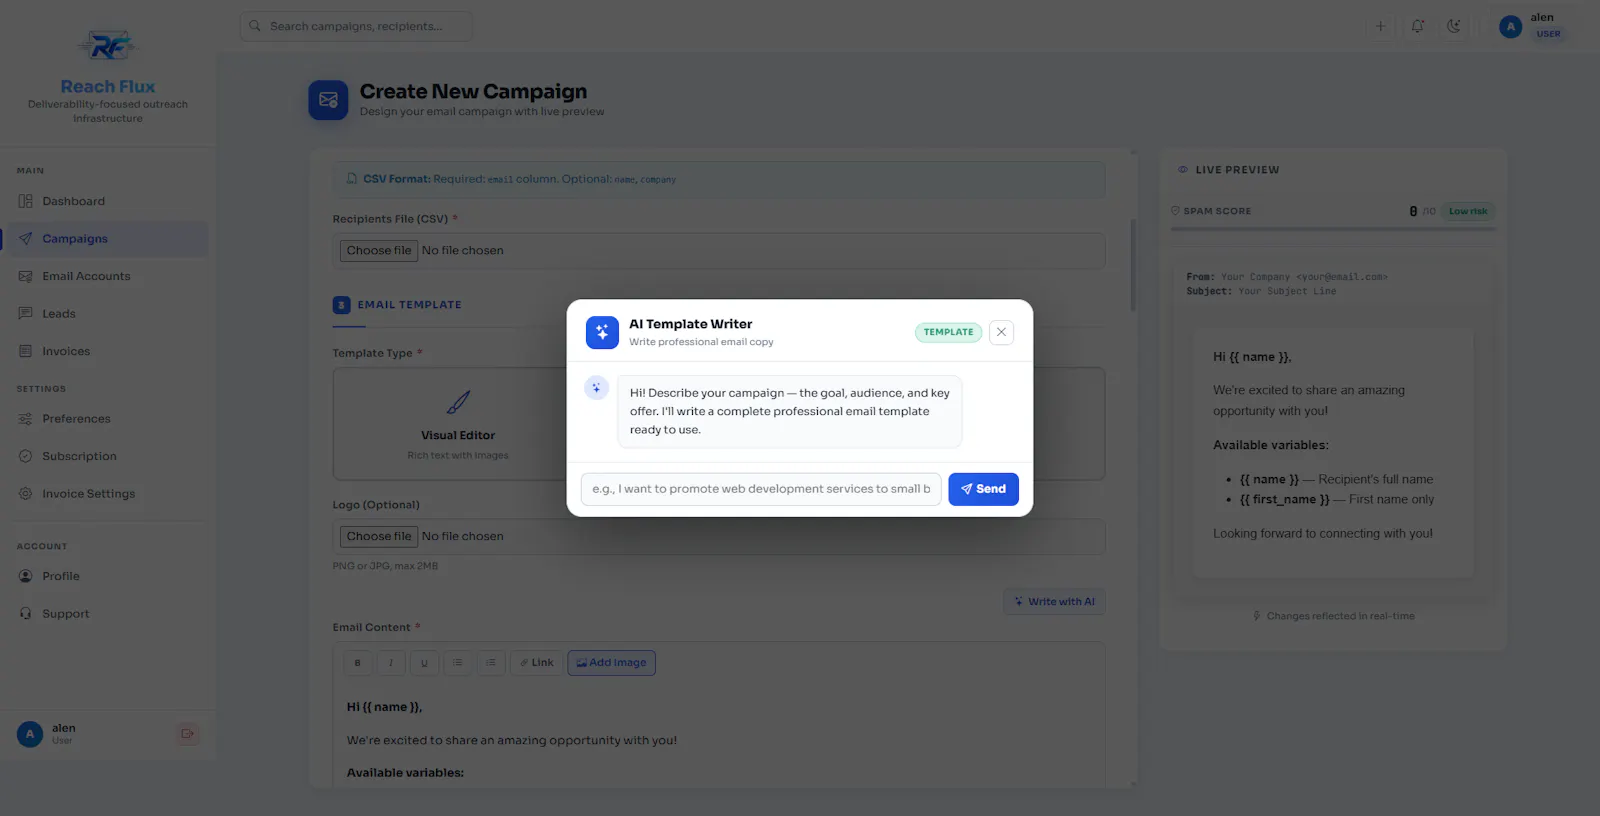Click Add Image in editor toolbar
The height and width of the screenshot is (816, 1600).
pyautogui.click(x=612, y=663)
